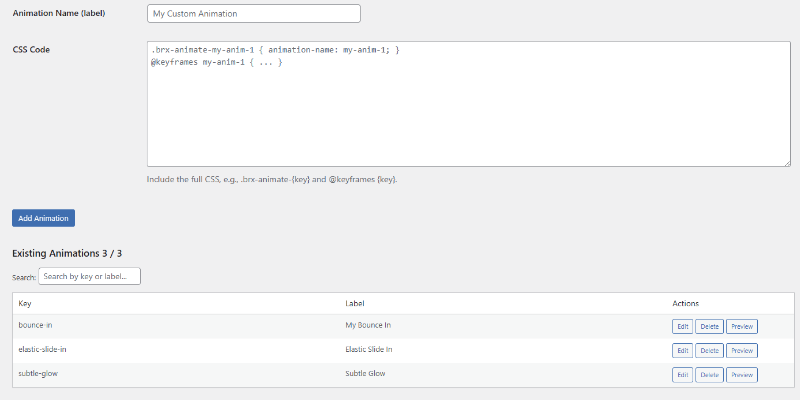The width and height of the screenshot is (800, 400).
Task: Edit the bounce-in animation
Action: (682, 326)
